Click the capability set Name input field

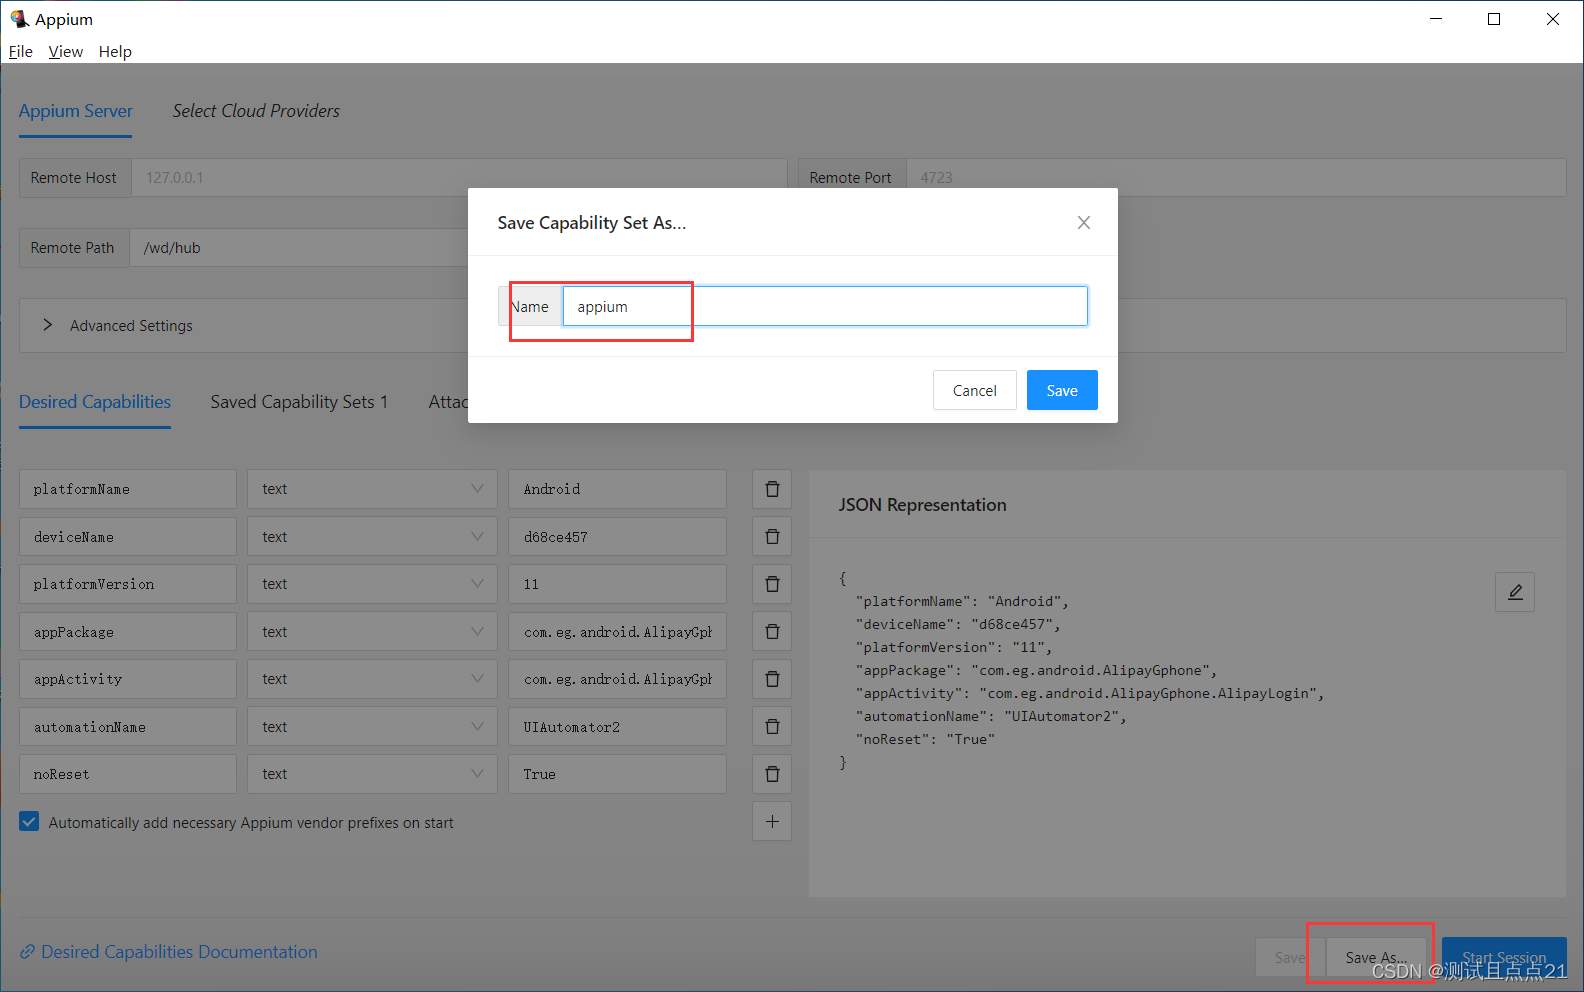[825, 306]
